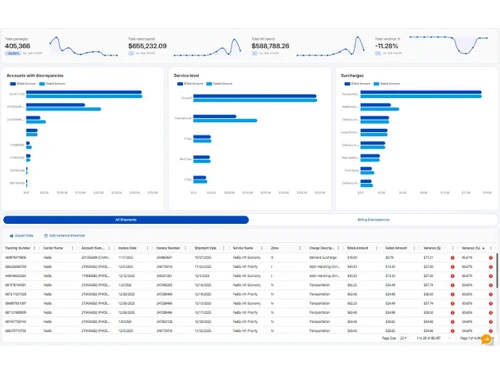Open Rated Amount column menu icon
The width and height of the screenshot is (500, 375).
pyautogui.click(x=414, y=248)
